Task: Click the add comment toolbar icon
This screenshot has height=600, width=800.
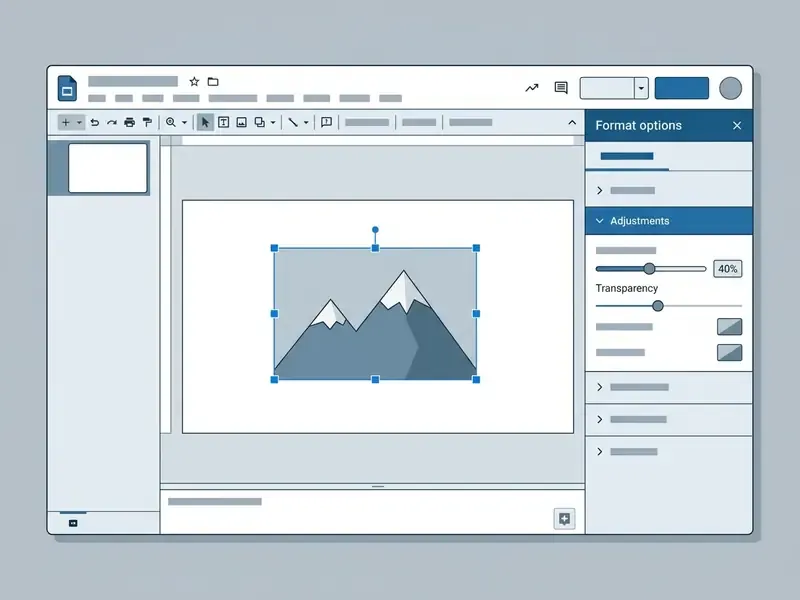Action: coord(327,122)
